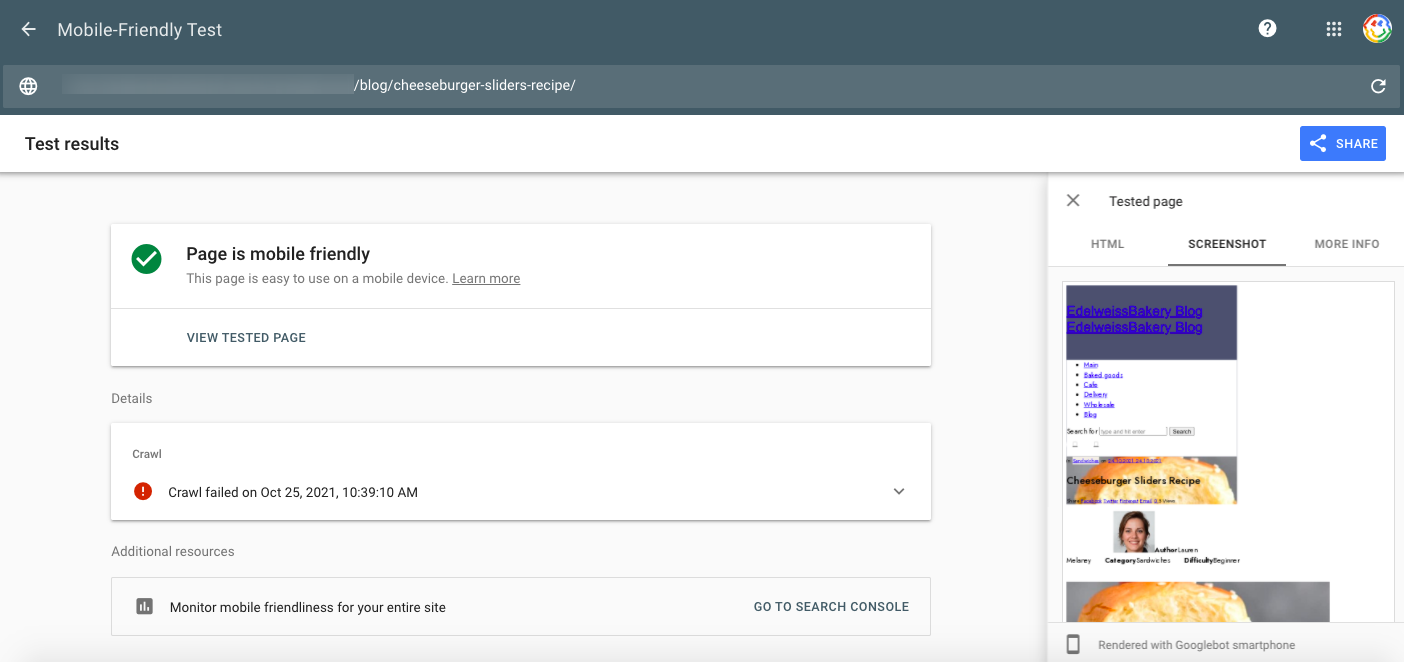Click the green mobile friendly checkmark
This screenshot has height=662, width=1404.
(x=147, y=260)
